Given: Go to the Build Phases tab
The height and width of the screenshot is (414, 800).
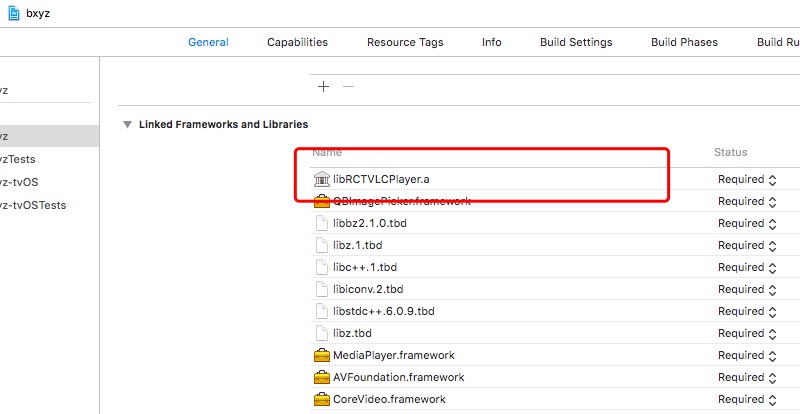Looking at the screenshot, I should click(x=684, y=42).
